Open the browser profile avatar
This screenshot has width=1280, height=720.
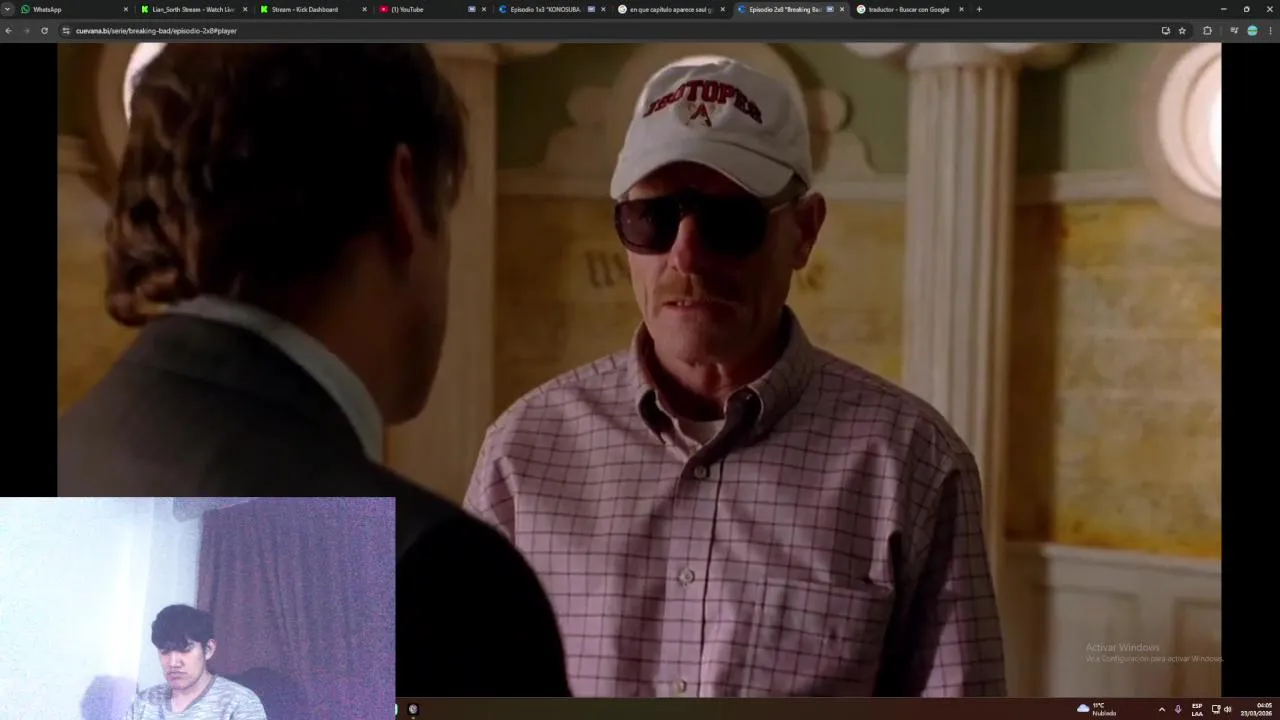point(1252,31)
